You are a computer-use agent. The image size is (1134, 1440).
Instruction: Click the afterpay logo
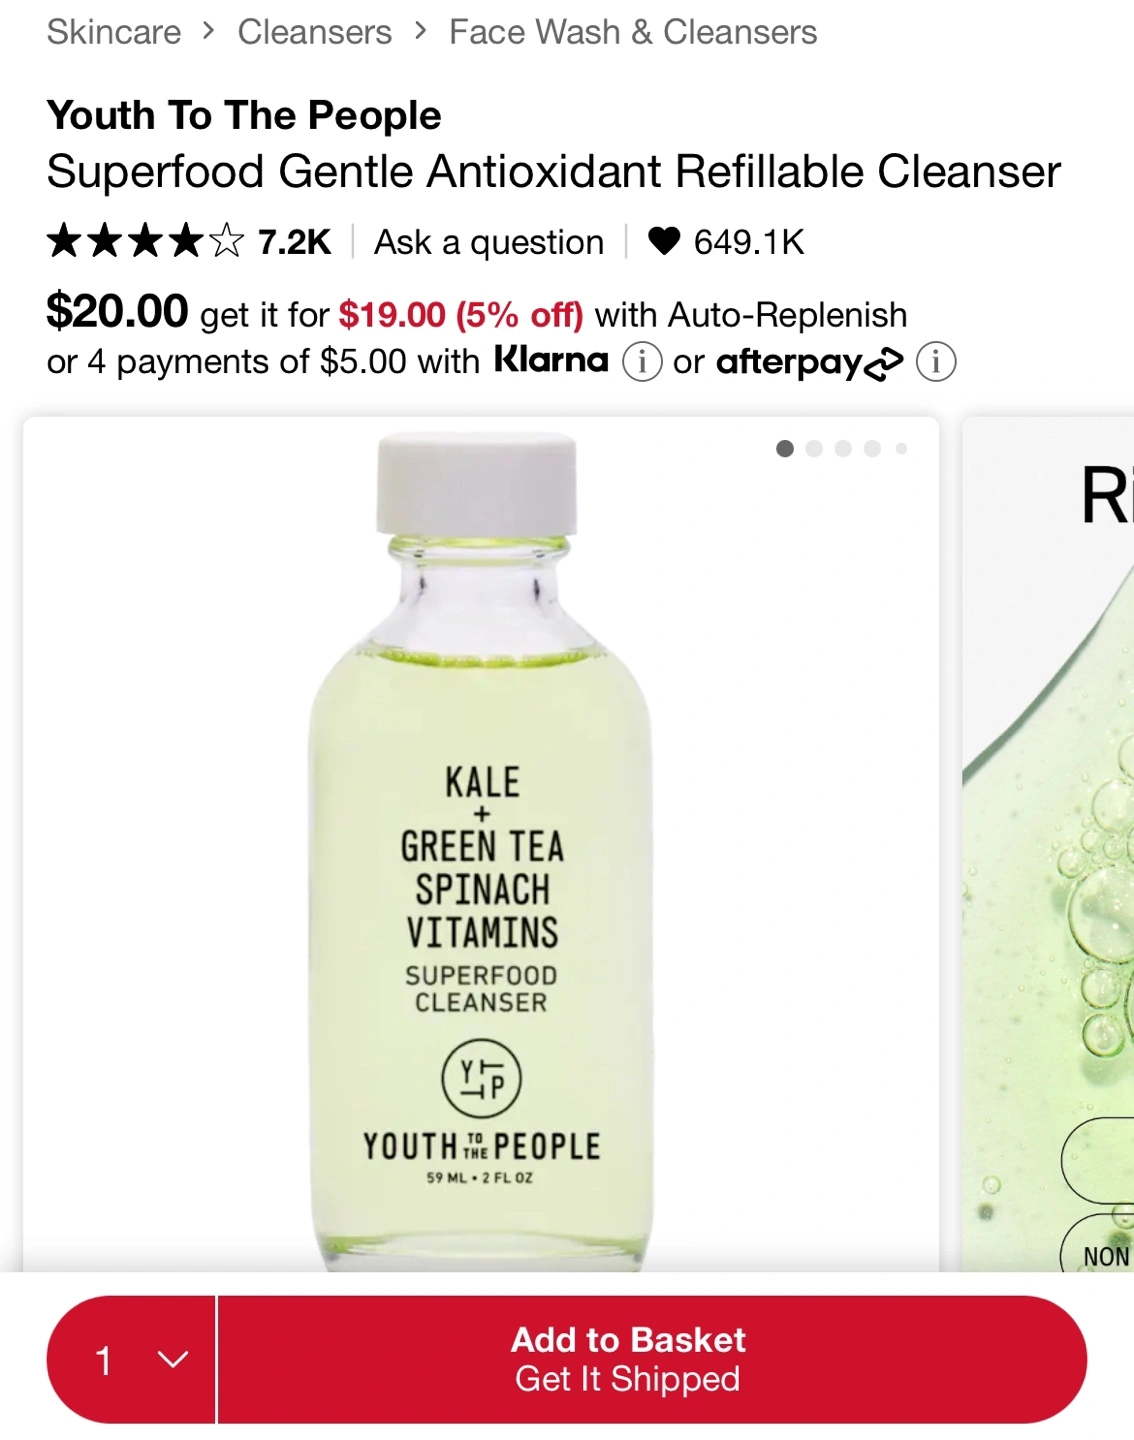point(810,362)
